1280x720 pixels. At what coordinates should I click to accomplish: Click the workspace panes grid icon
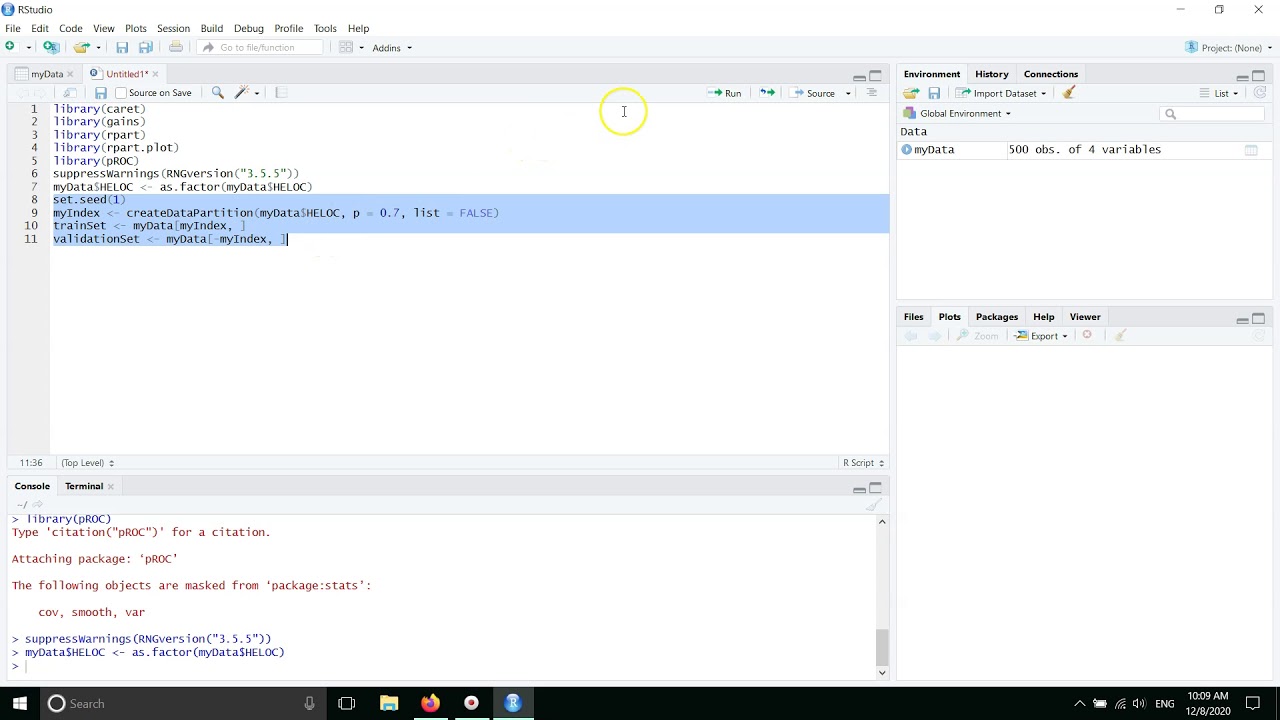point(346,47)
